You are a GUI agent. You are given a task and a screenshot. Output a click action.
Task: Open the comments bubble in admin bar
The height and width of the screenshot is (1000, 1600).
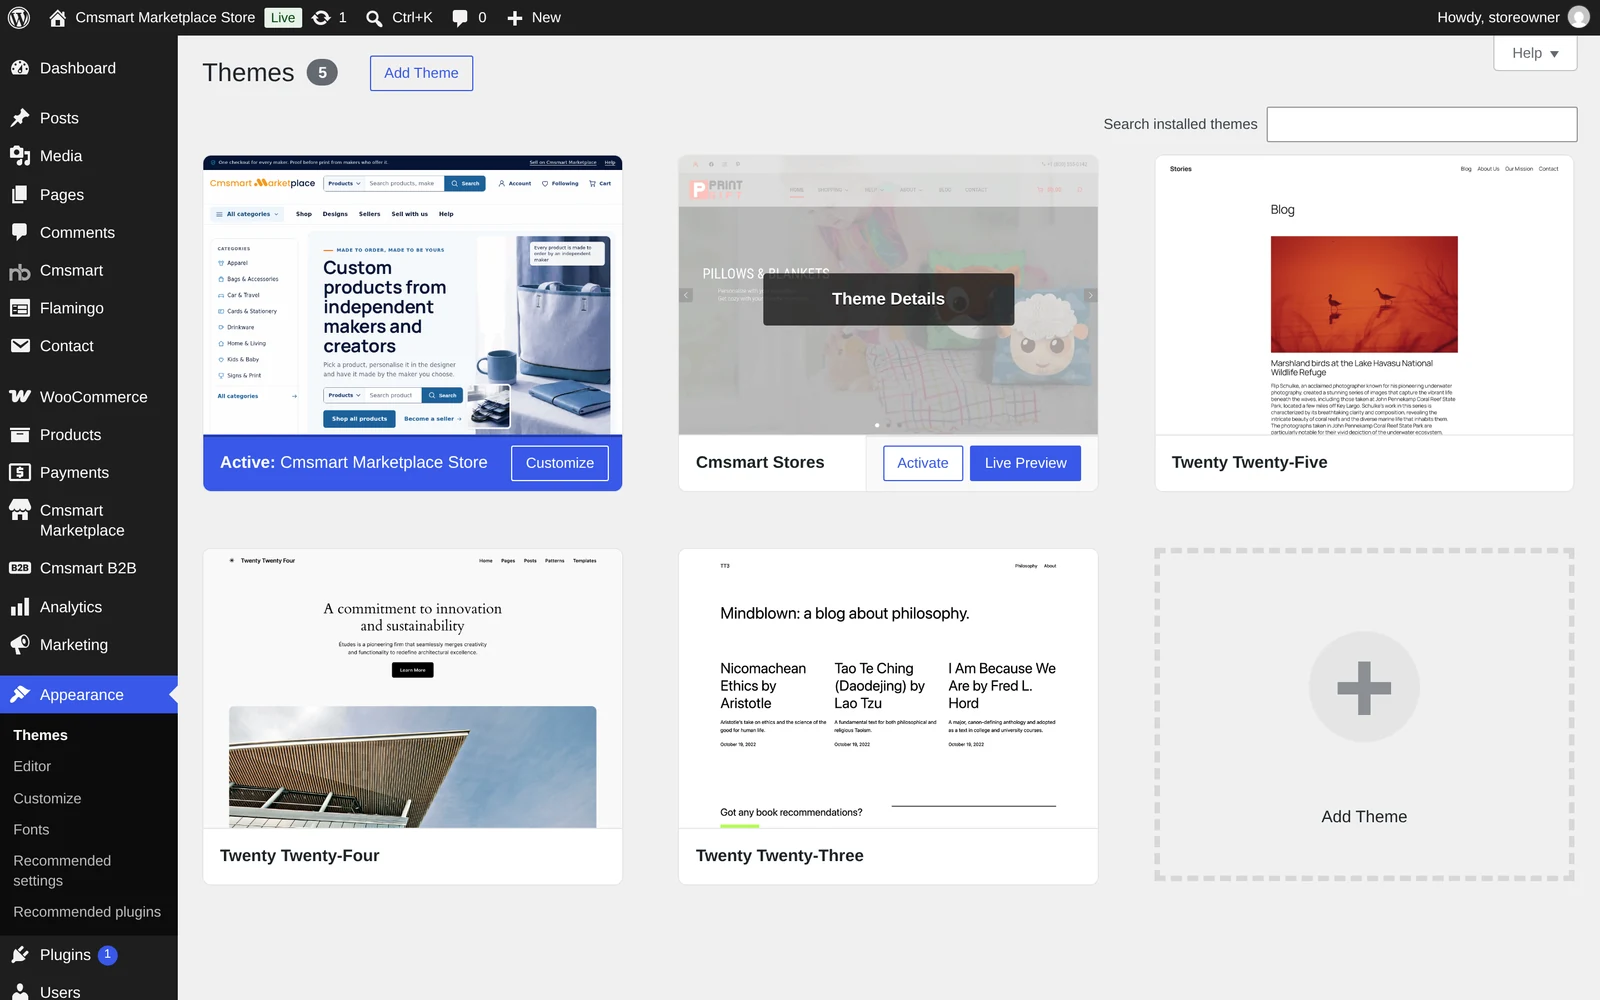(x=460, y=17)
